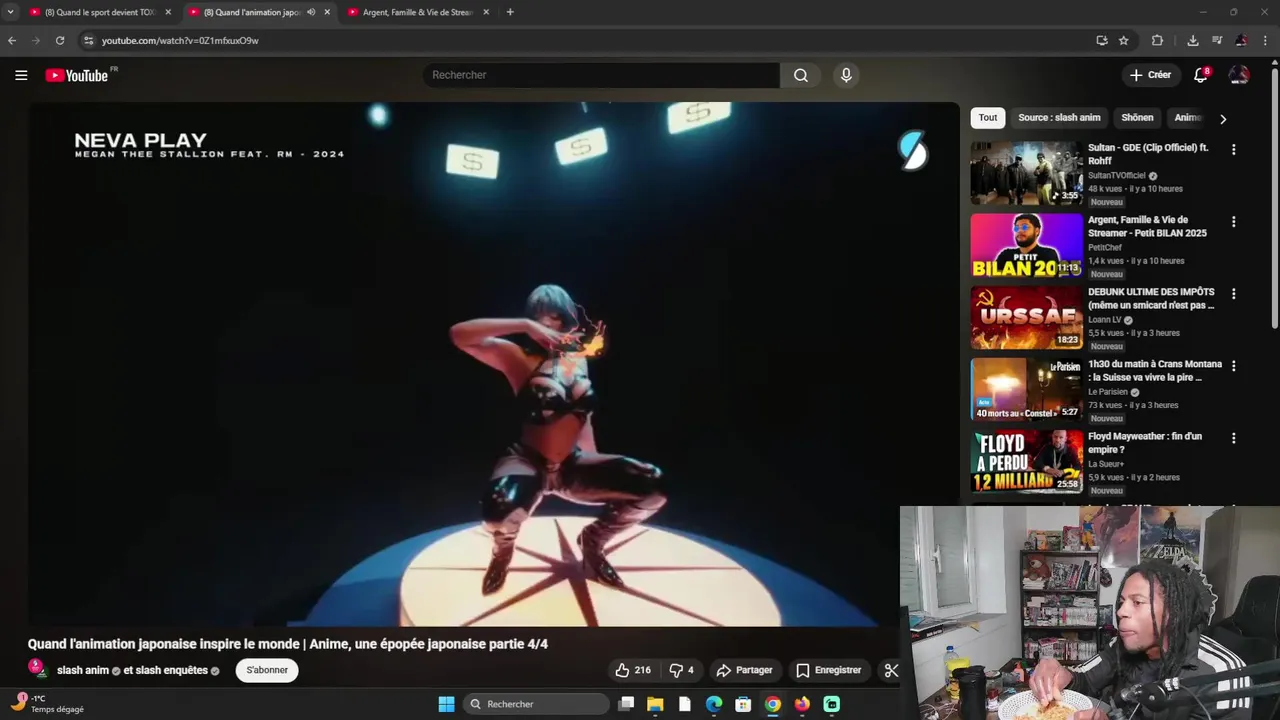Open Task View on taskbar
1280x720 pixels.
pyautogui.click(x=626, y=704)
